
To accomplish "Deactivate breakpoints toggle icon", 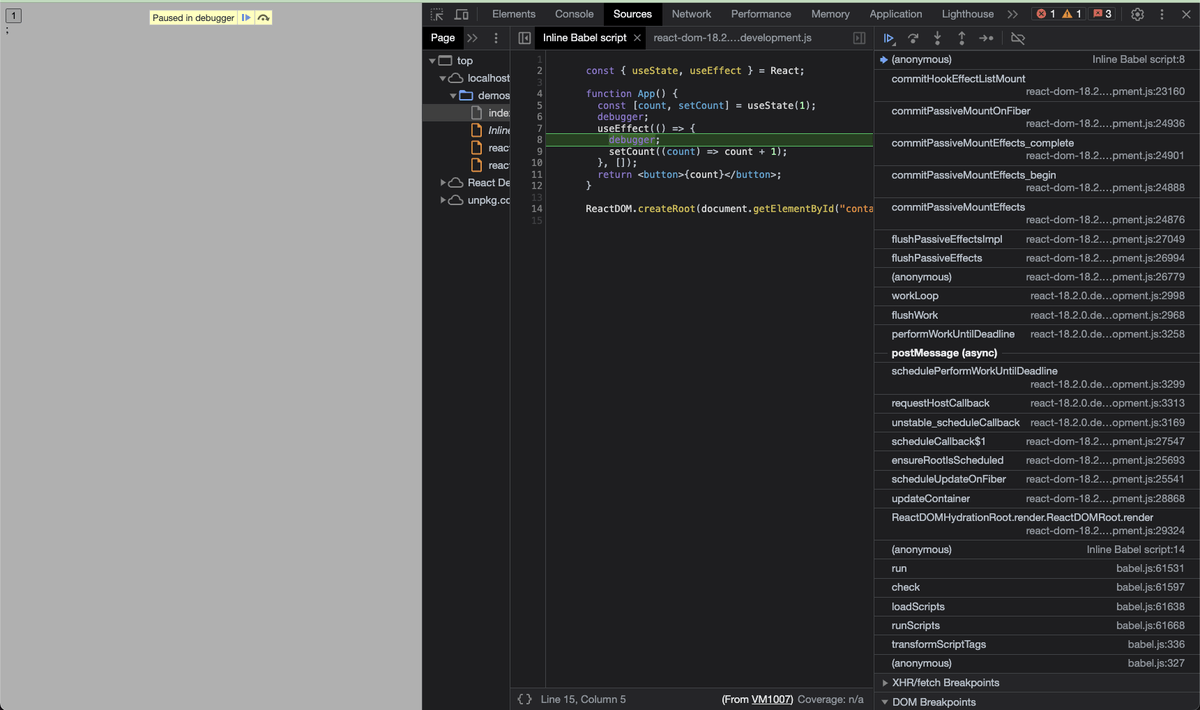I will [1018, 38].
